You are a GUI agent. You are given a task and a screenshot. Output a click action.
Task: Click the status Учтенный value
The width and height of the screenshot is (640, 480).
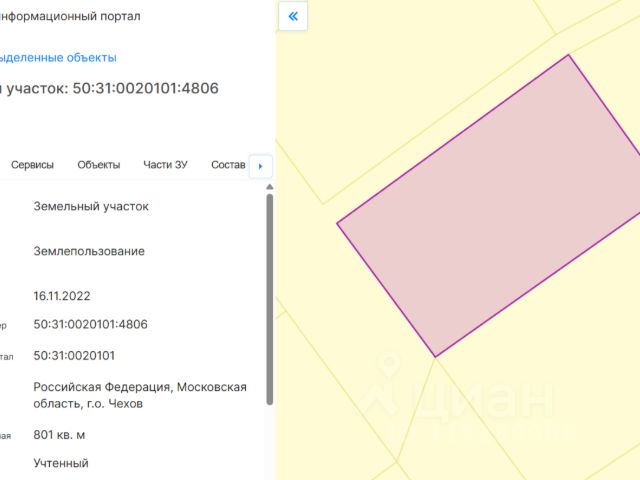[x=61, y=463]
